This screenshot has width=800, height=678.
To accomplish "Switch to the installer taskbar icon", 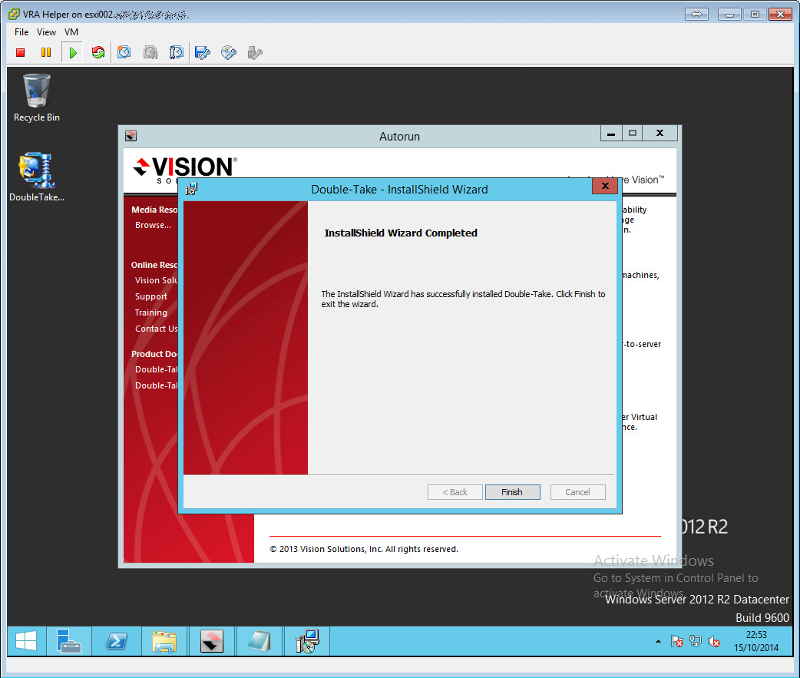I will click(307, 641).
